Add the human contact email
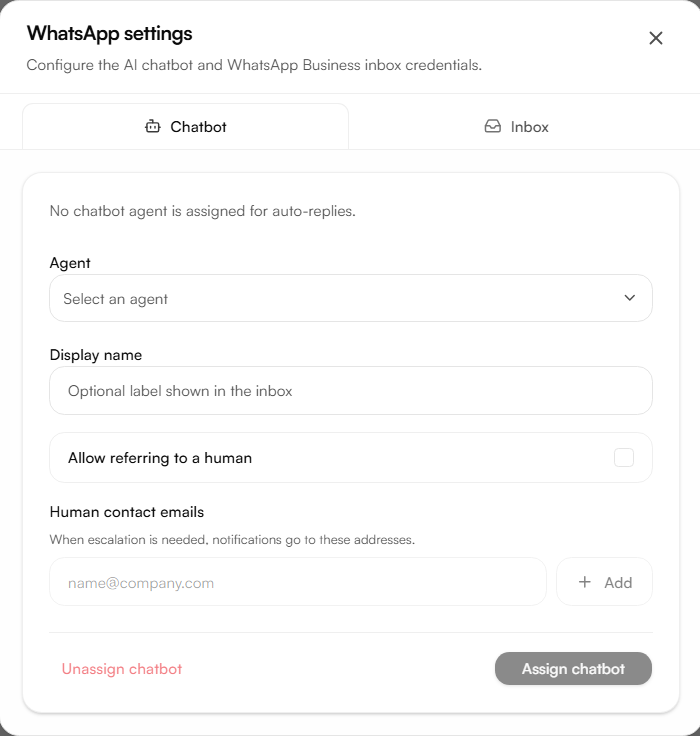The height and width of the screenshot is (736, 700). point(604,582)
